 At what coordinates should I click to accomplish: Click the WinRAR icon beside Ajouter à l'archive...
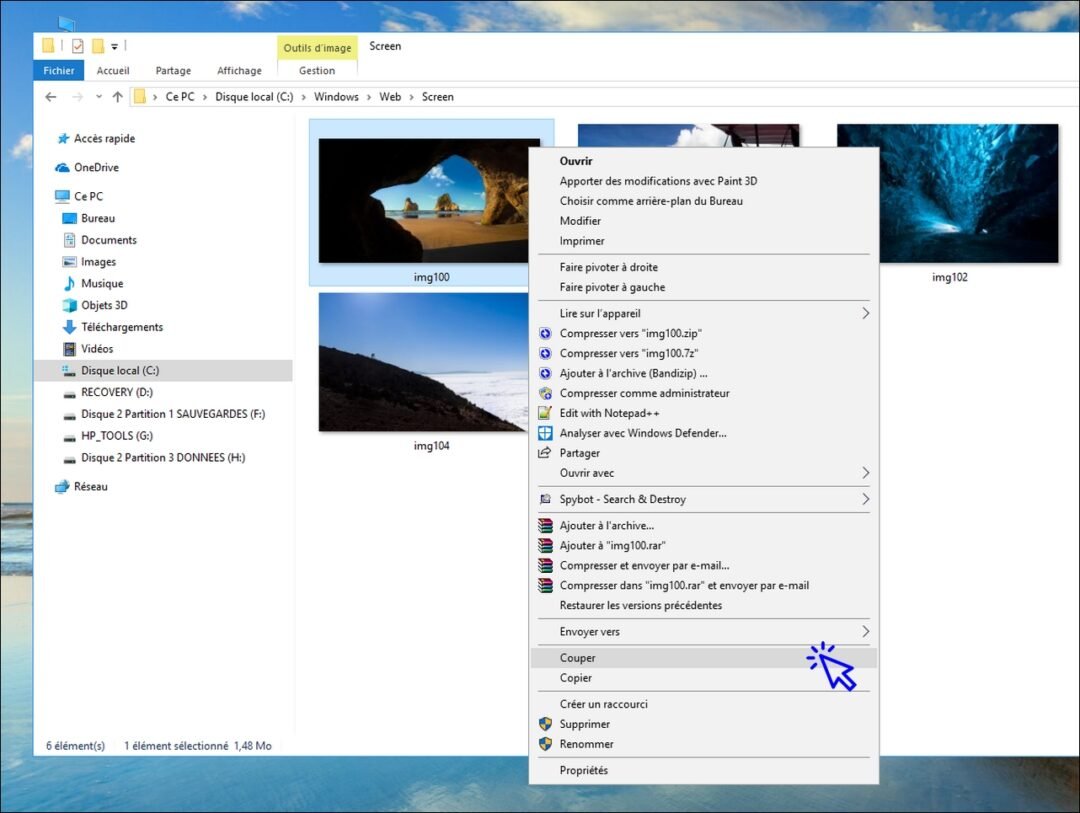(545, 526)
